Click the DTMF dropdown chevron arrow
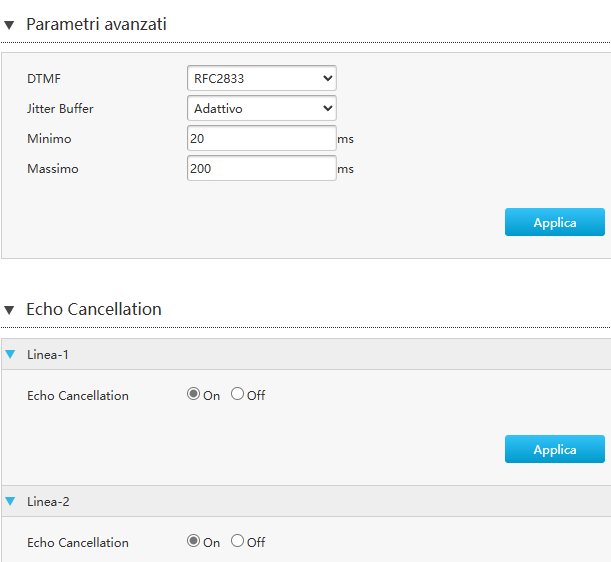 click(x=328, y=78)
